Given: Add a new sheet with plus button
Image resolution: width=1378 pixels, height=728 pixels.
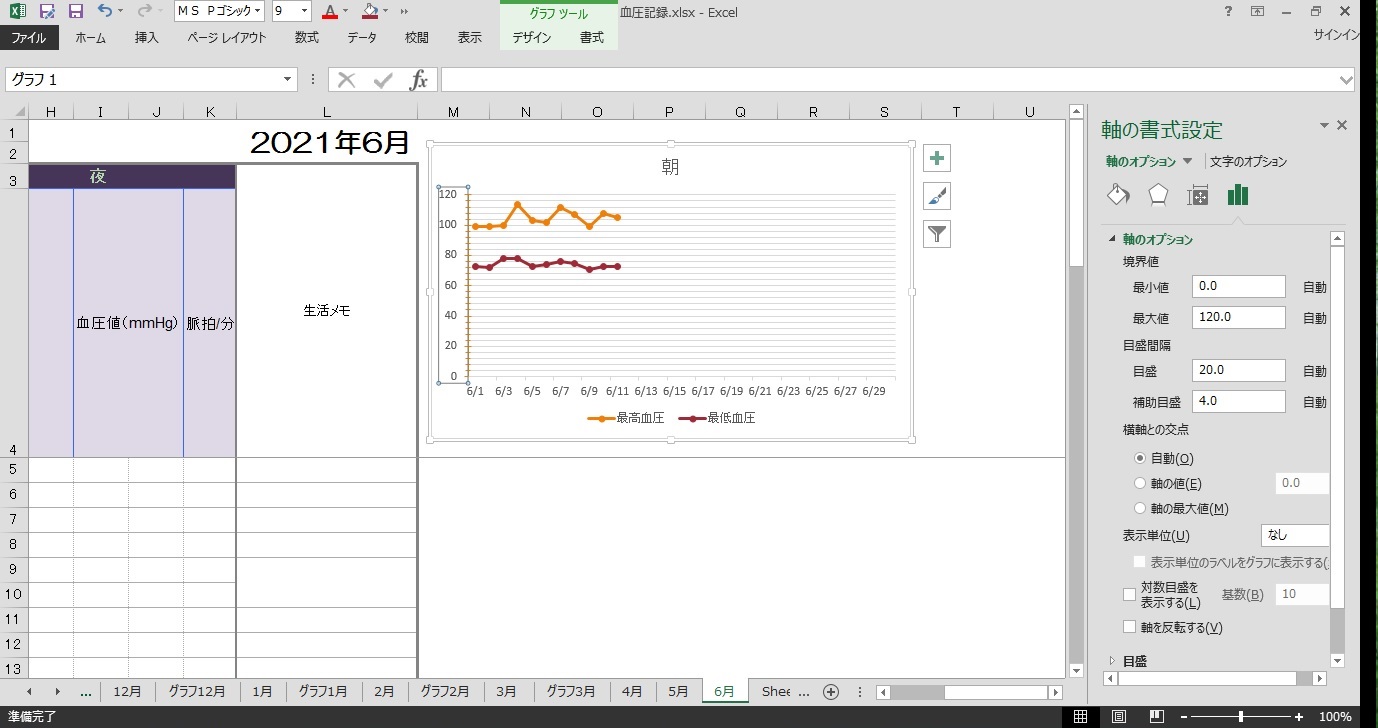Looking at the screenshot, I should click(830, 691).
